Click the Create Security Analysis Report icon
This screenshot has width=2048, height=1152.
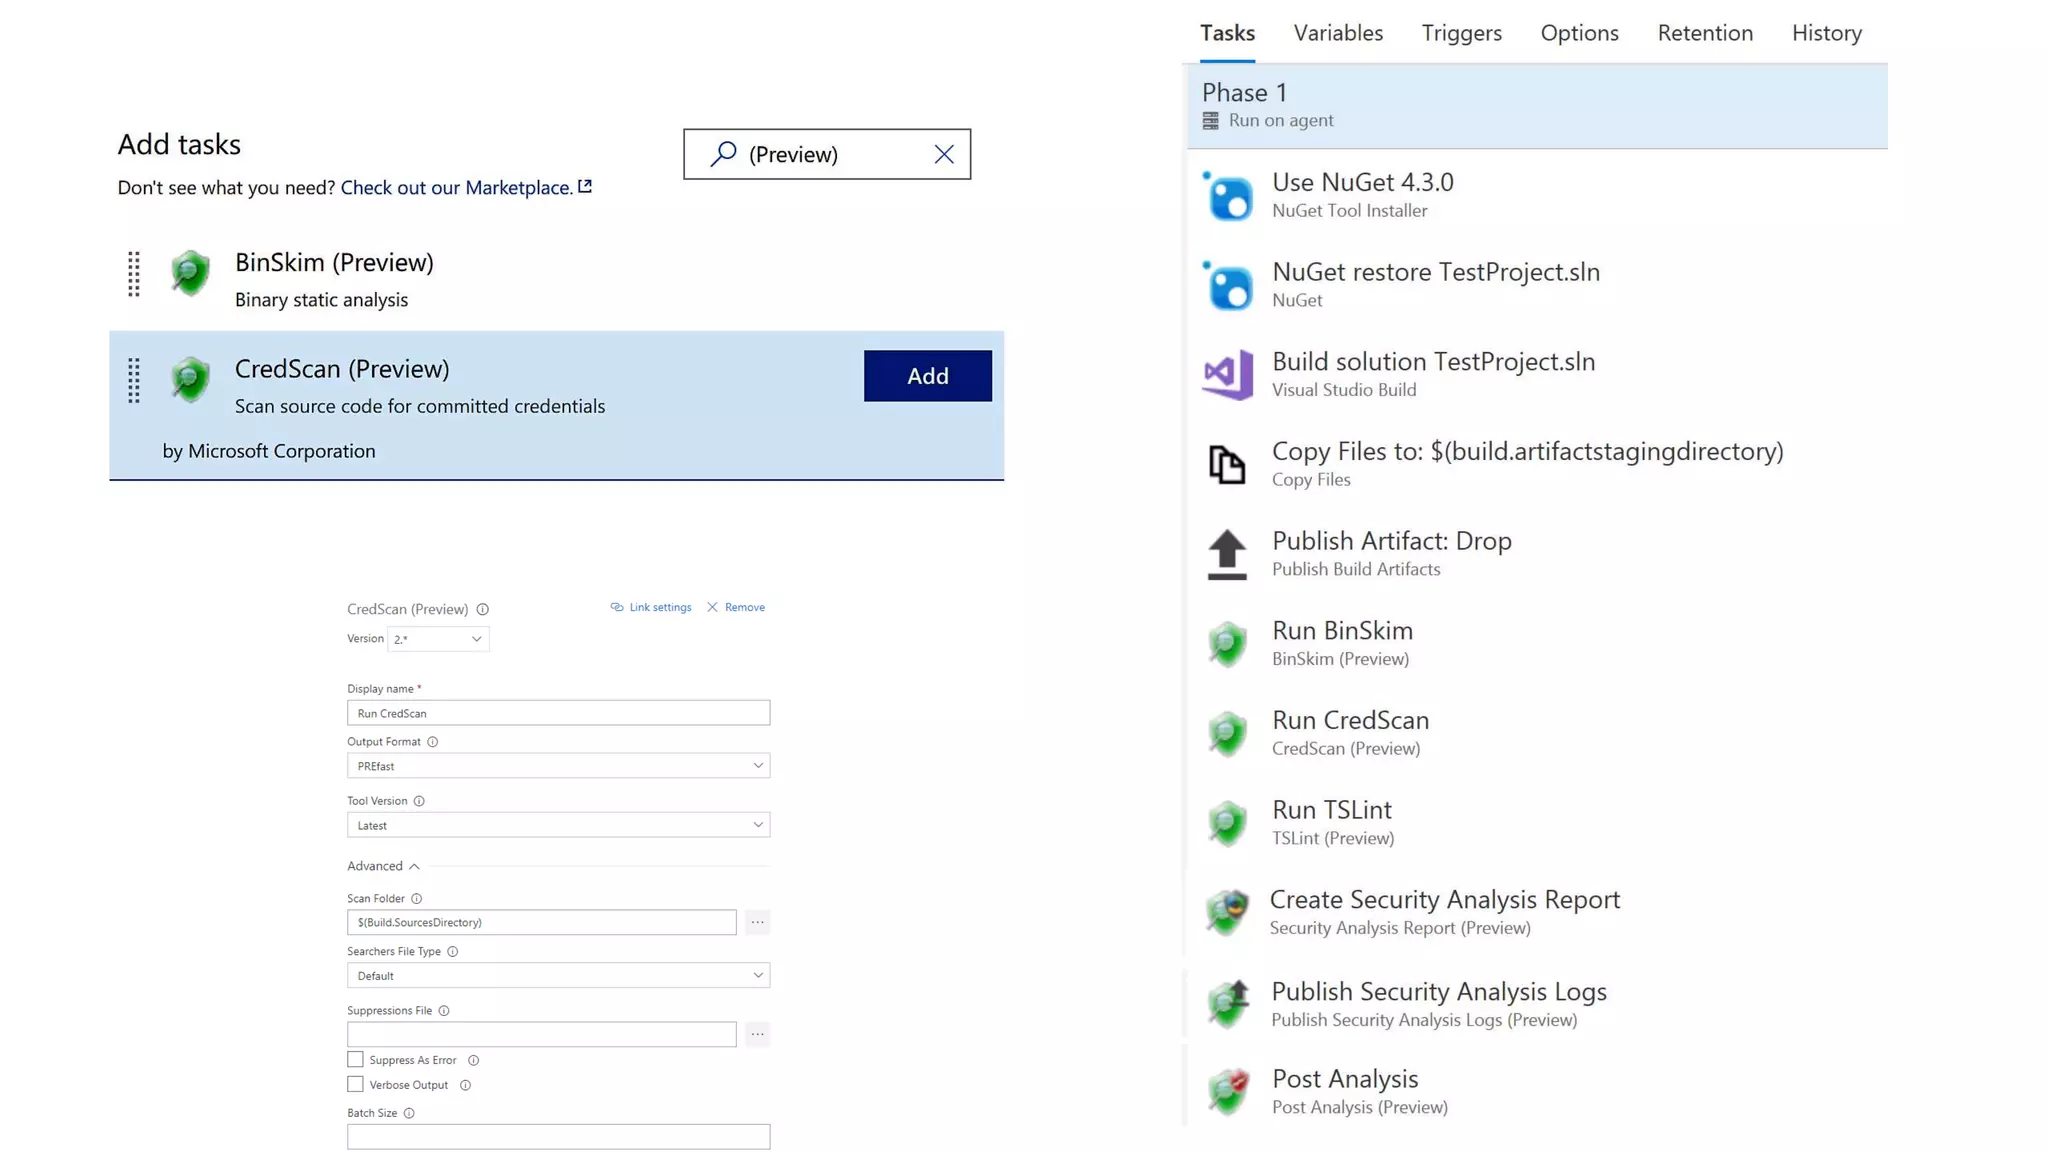point(1227,912)
